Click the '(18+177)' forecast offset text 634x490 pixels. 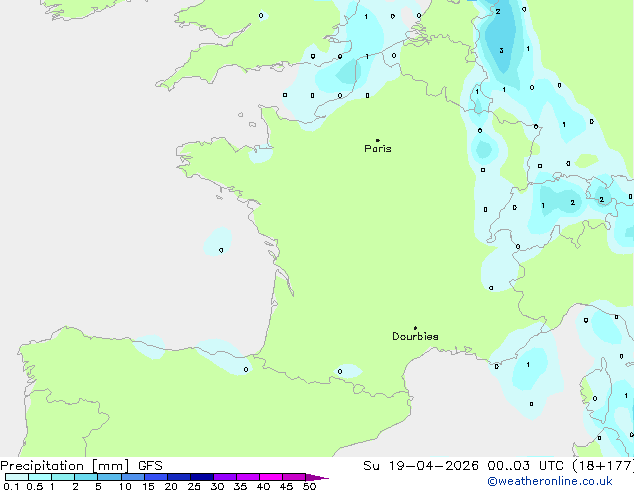(603, 466)
